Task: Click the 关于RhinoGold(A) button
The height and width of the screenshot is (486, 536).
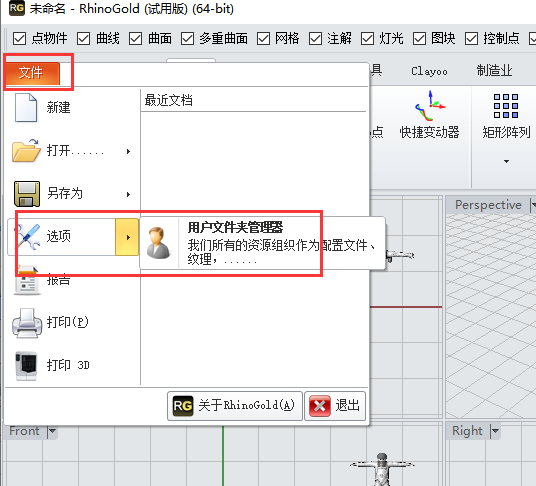Action: coord(235,406)
